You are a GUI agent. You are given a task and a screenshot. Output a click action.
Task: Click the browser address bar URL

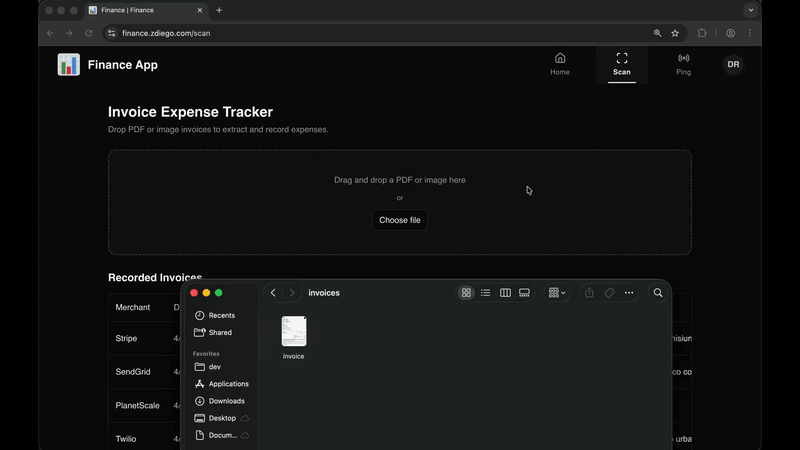(x=166, y=33)
